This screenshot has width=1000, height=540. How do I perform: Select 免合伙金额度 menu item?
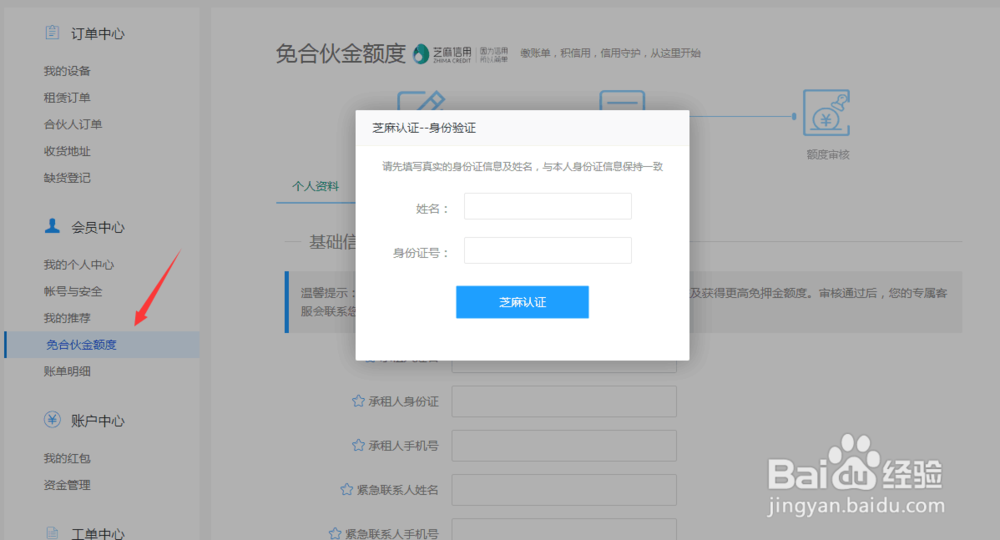(102, 345)
